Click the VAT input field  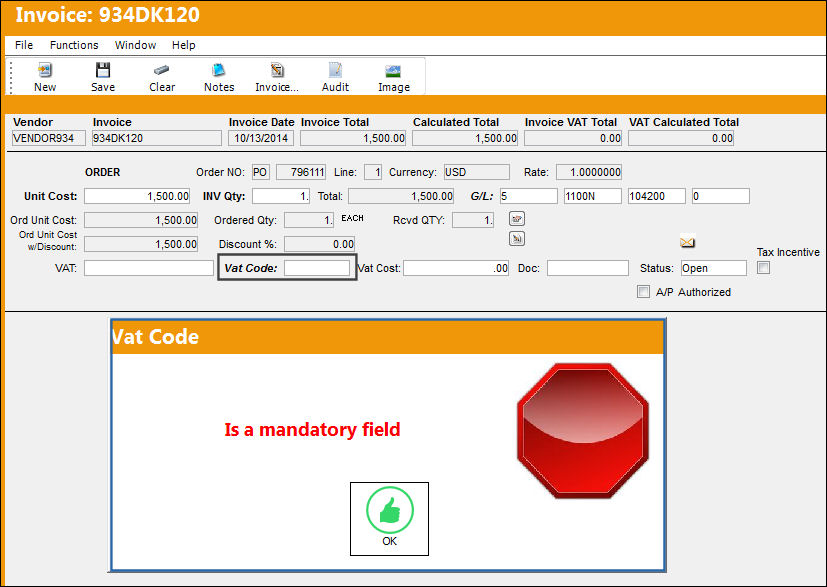pos(149,268)
